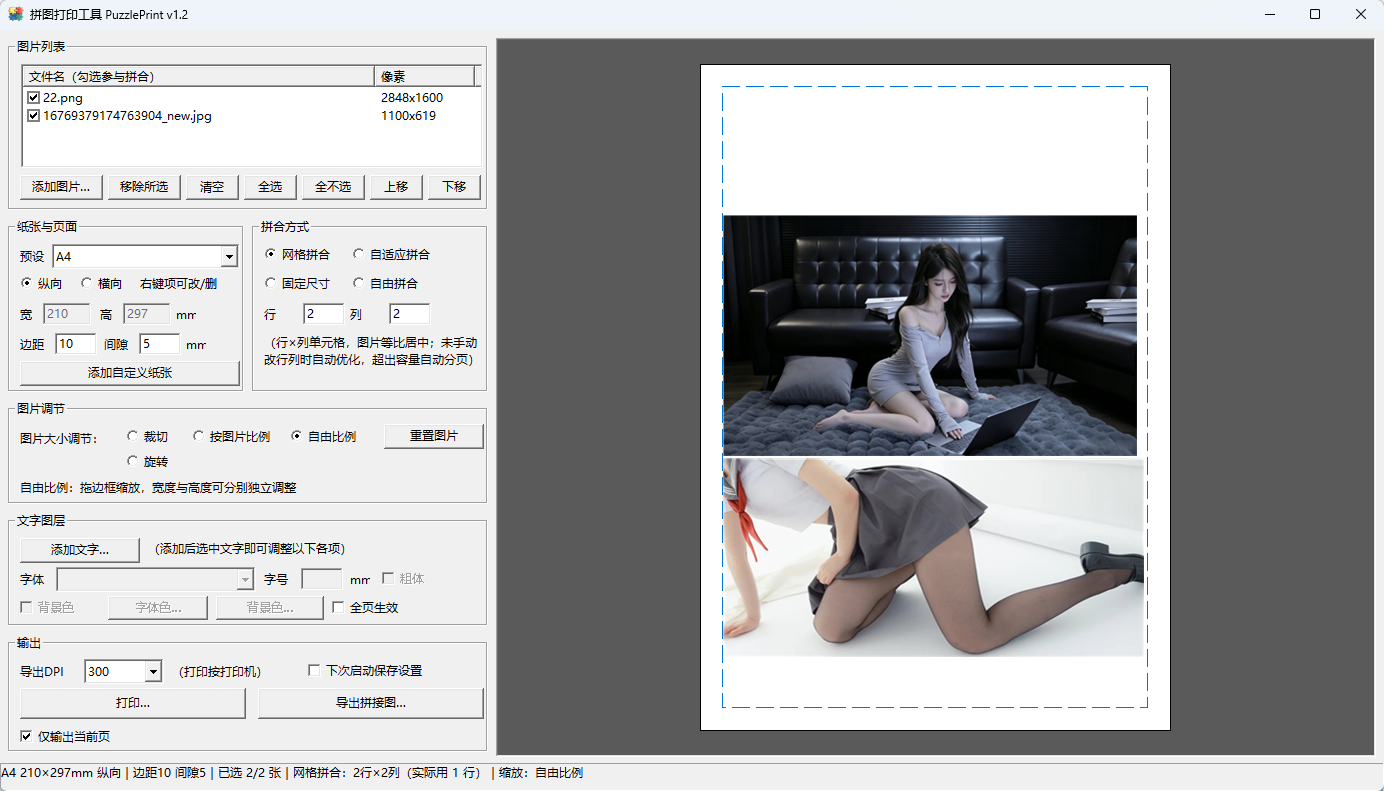The height and width of the screenshot is (791, 1384).
Task: Expand the 导出DPI 300 dropdown
Action: pos(153,672)
